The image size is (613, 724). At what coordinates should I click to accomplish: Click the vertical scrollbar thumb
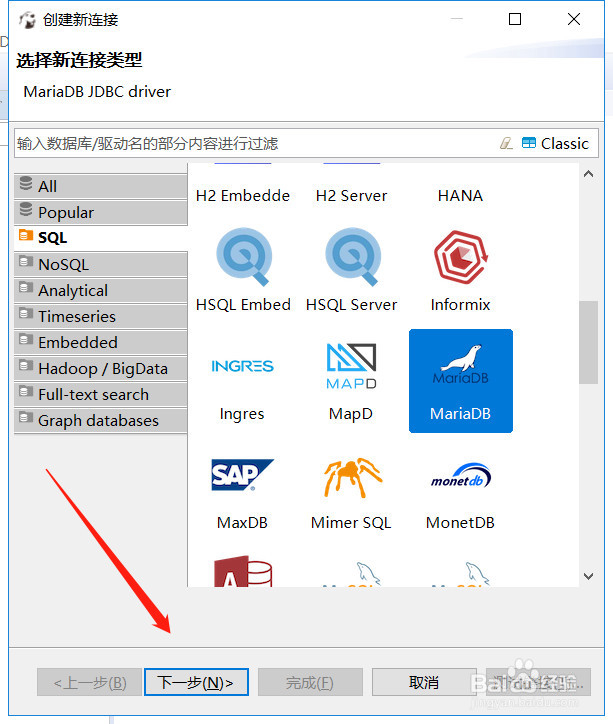(589, 342)
